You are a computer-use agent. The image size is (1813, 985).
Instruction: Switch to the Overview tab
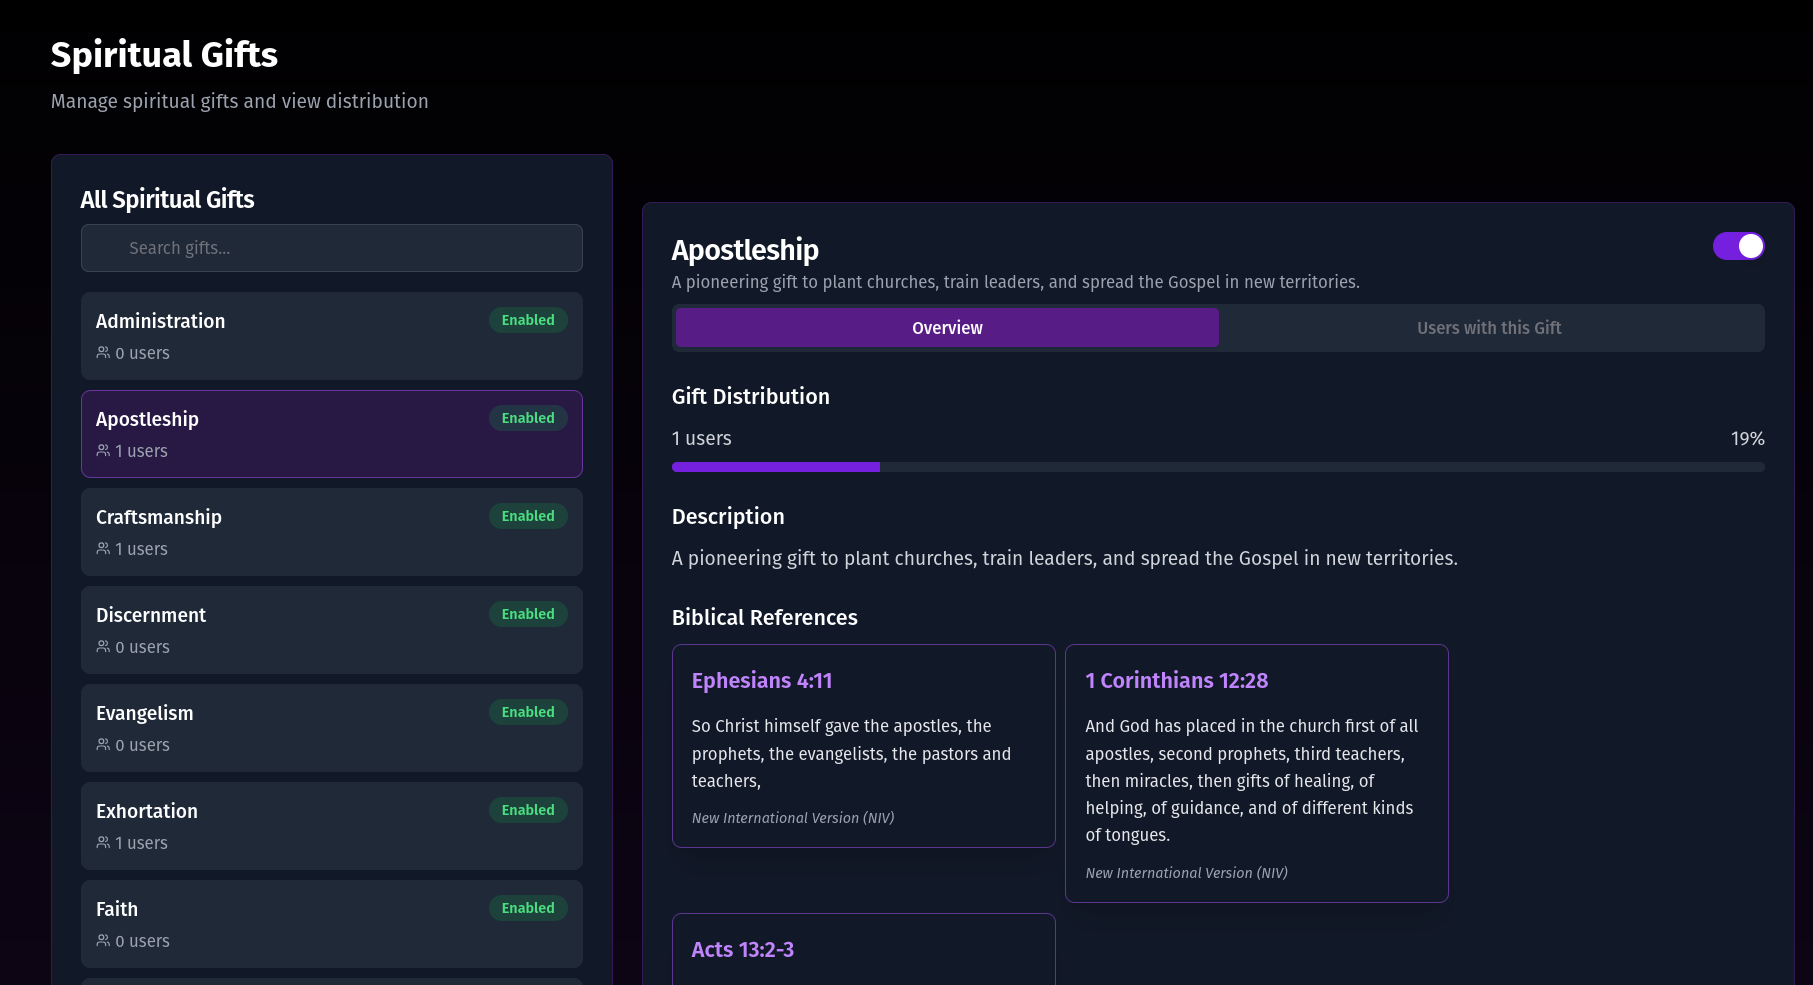click(947, 328)
